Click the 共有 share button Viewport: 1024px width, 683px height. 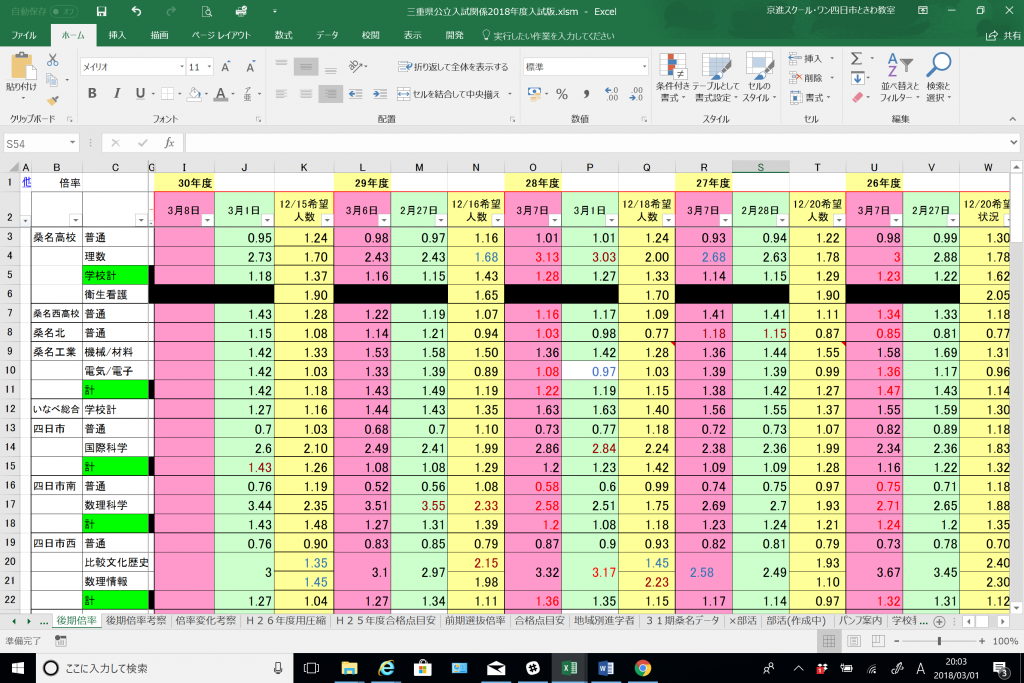(996, 35)
